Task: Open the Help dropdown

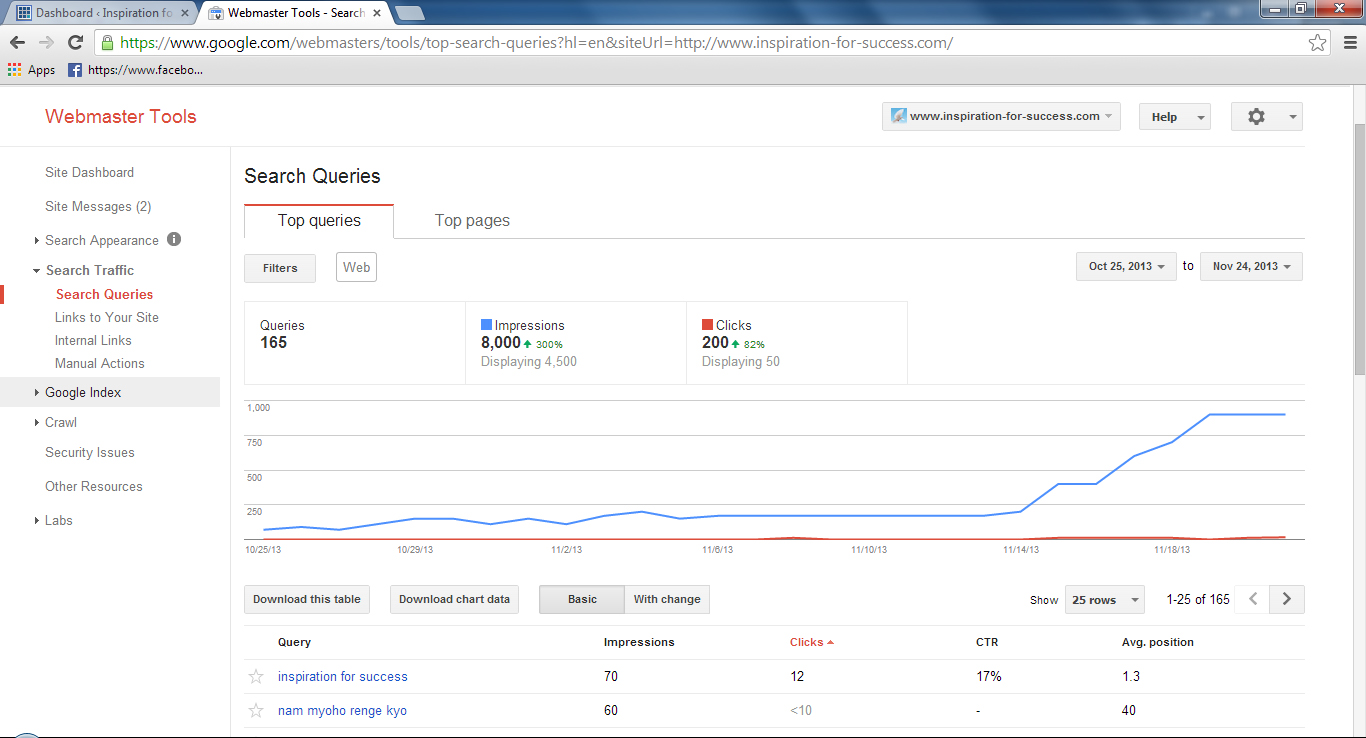Action: (1175, 116)
